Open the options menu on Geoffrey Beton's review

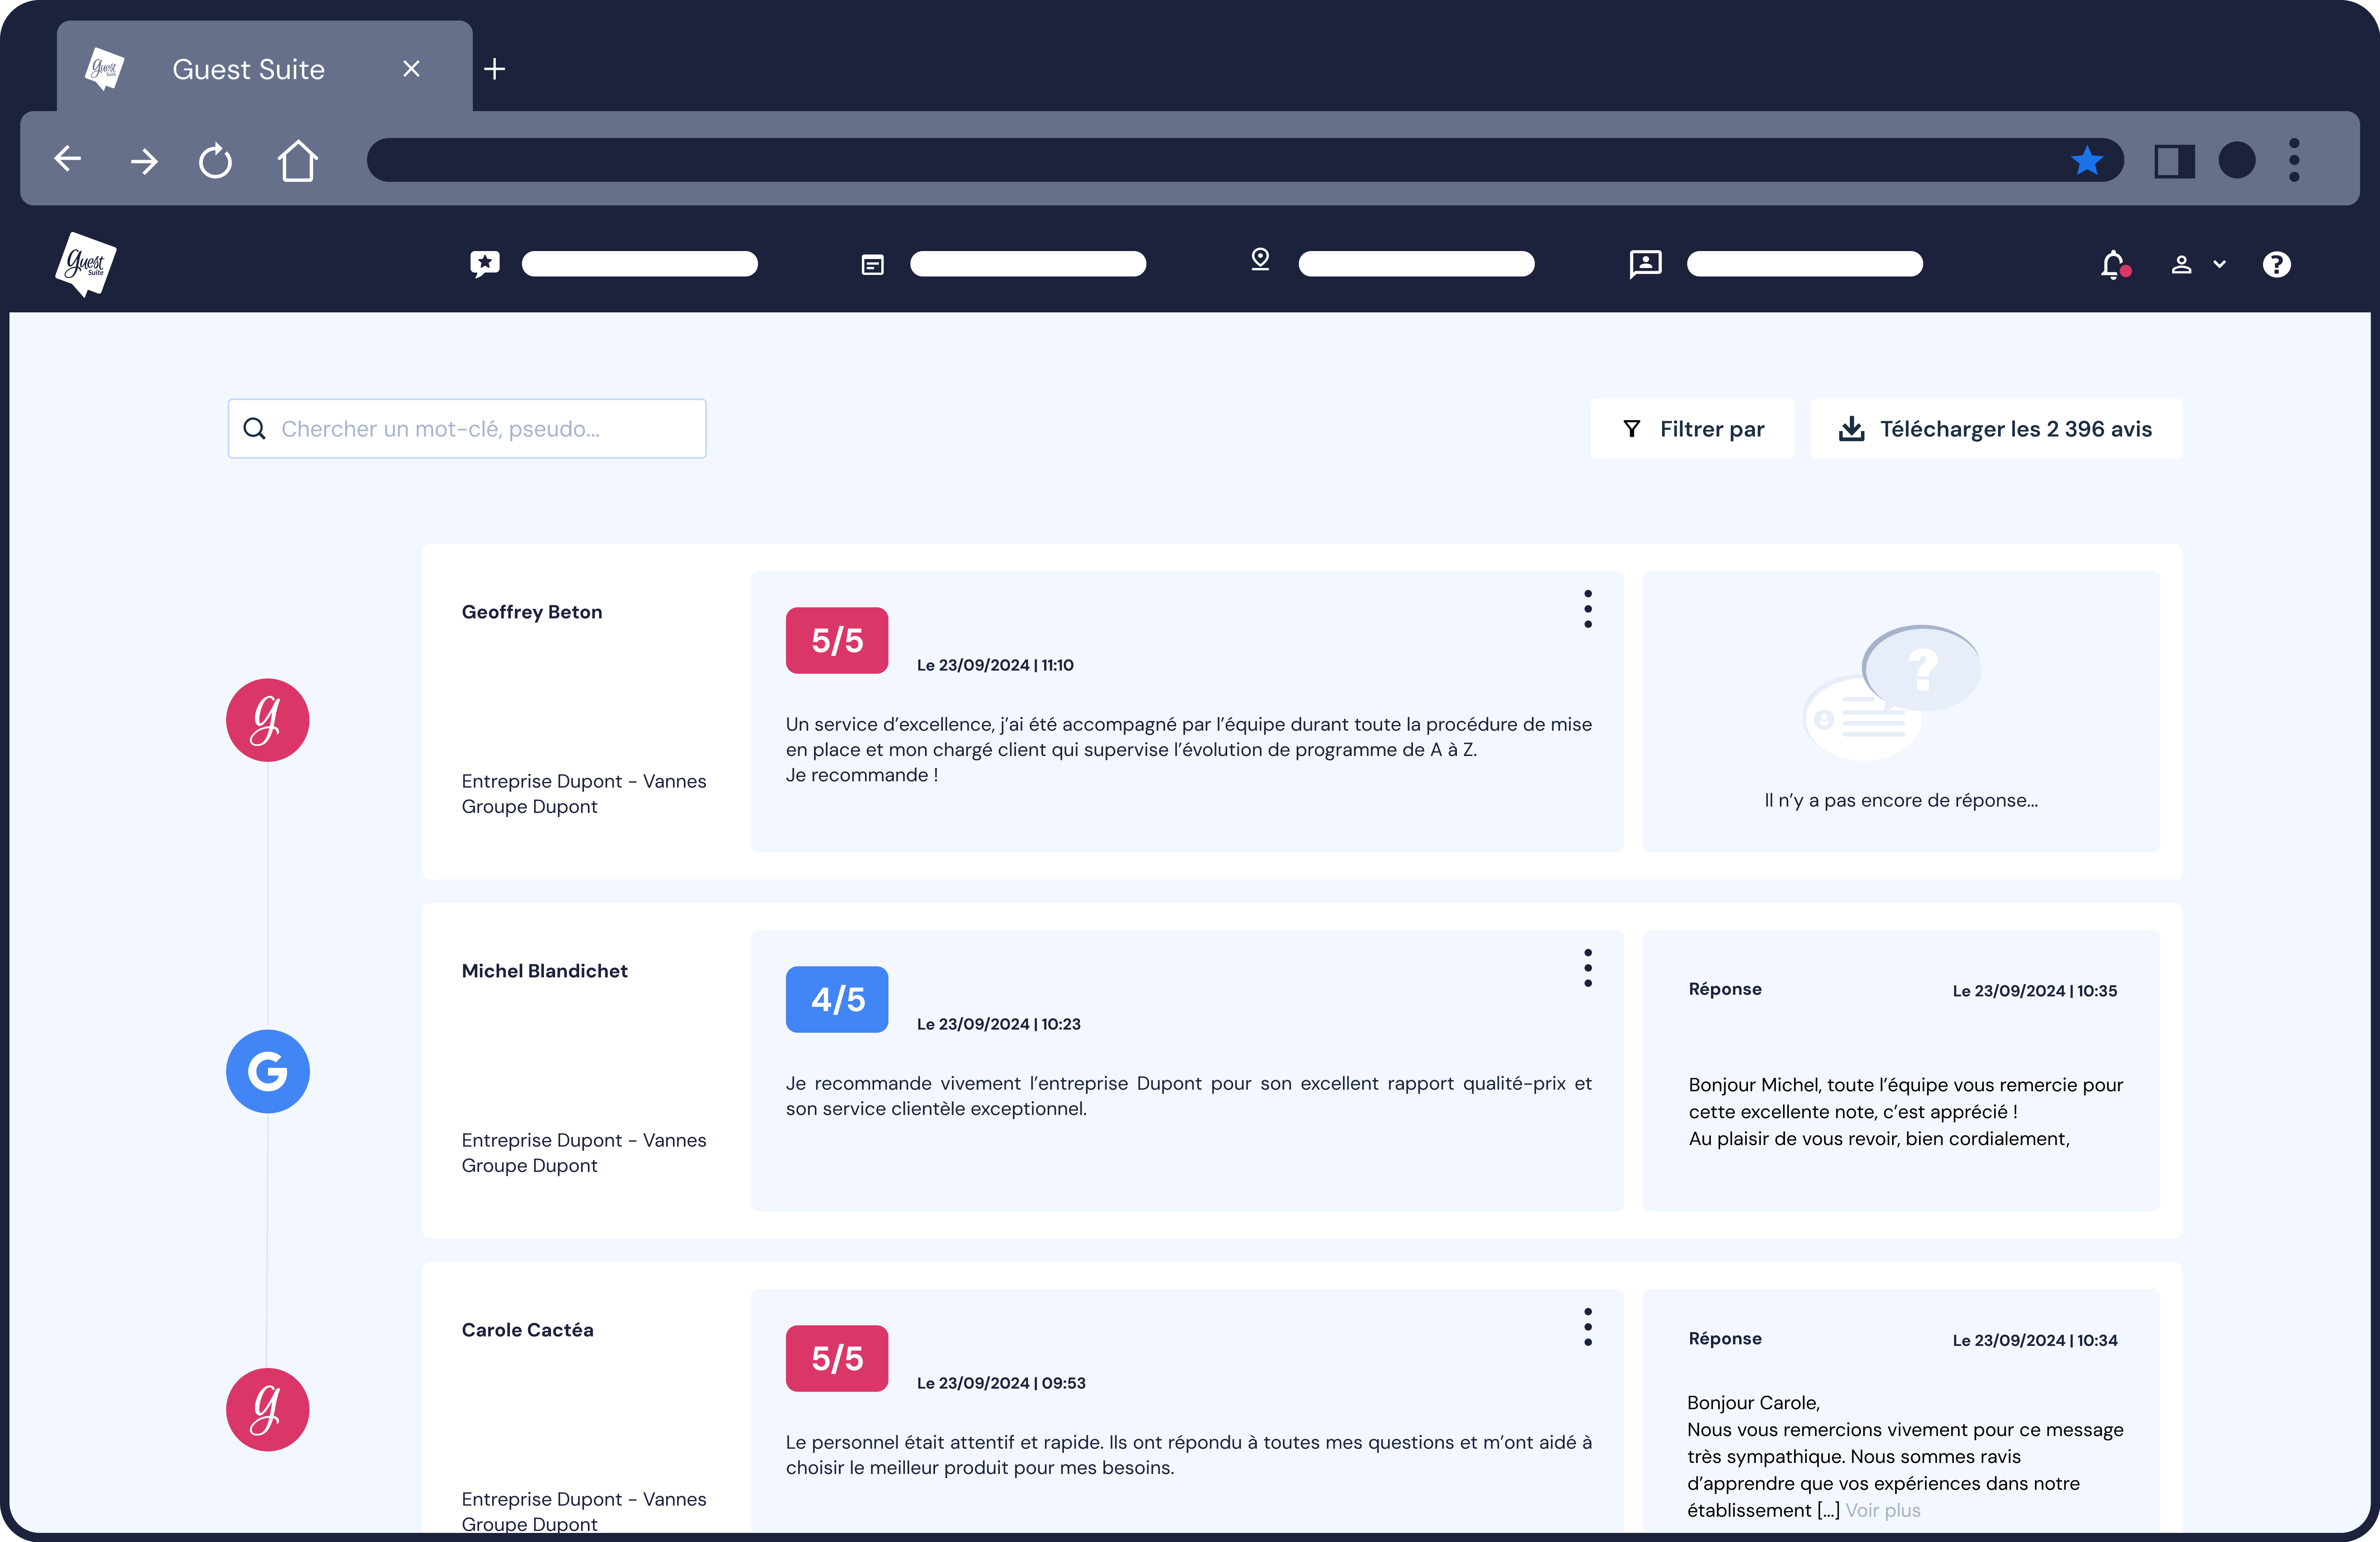[1588, 609]
